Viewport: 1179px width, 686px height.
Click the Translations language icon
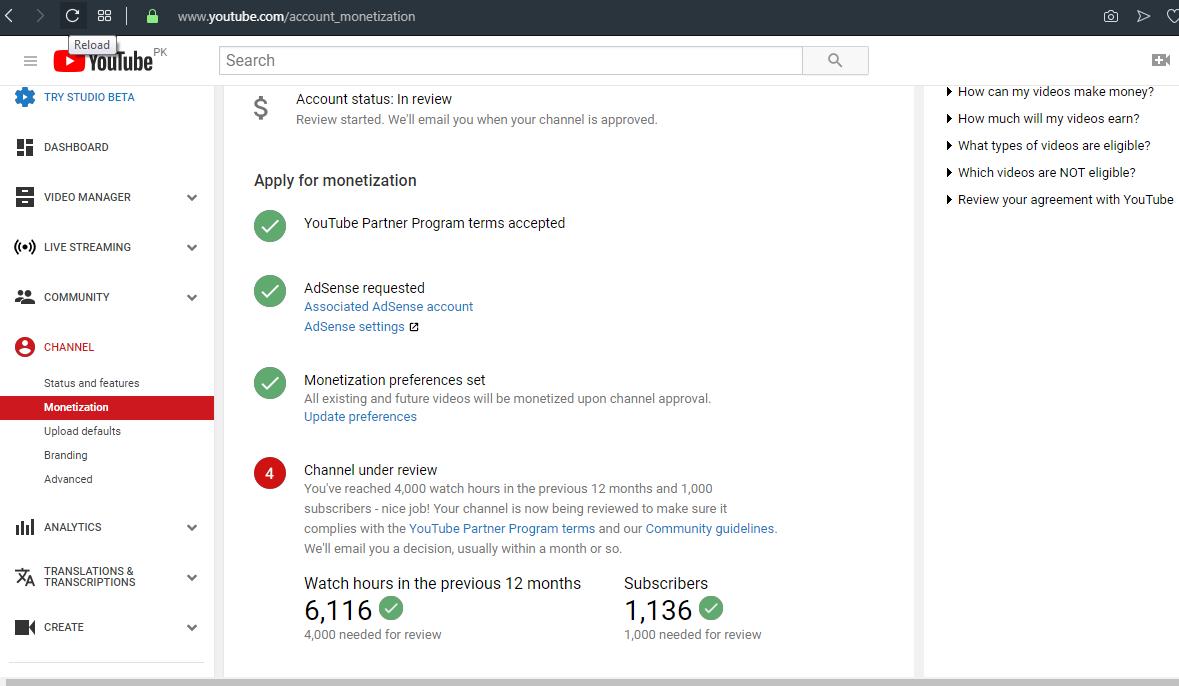point(25,577)
